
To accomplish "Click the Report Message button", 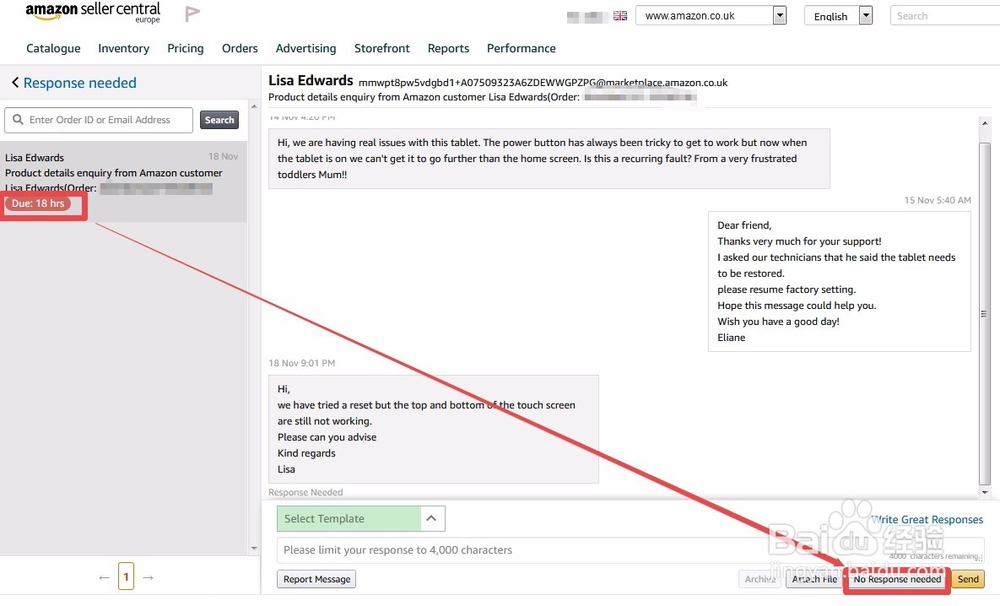I will (316, 579).
